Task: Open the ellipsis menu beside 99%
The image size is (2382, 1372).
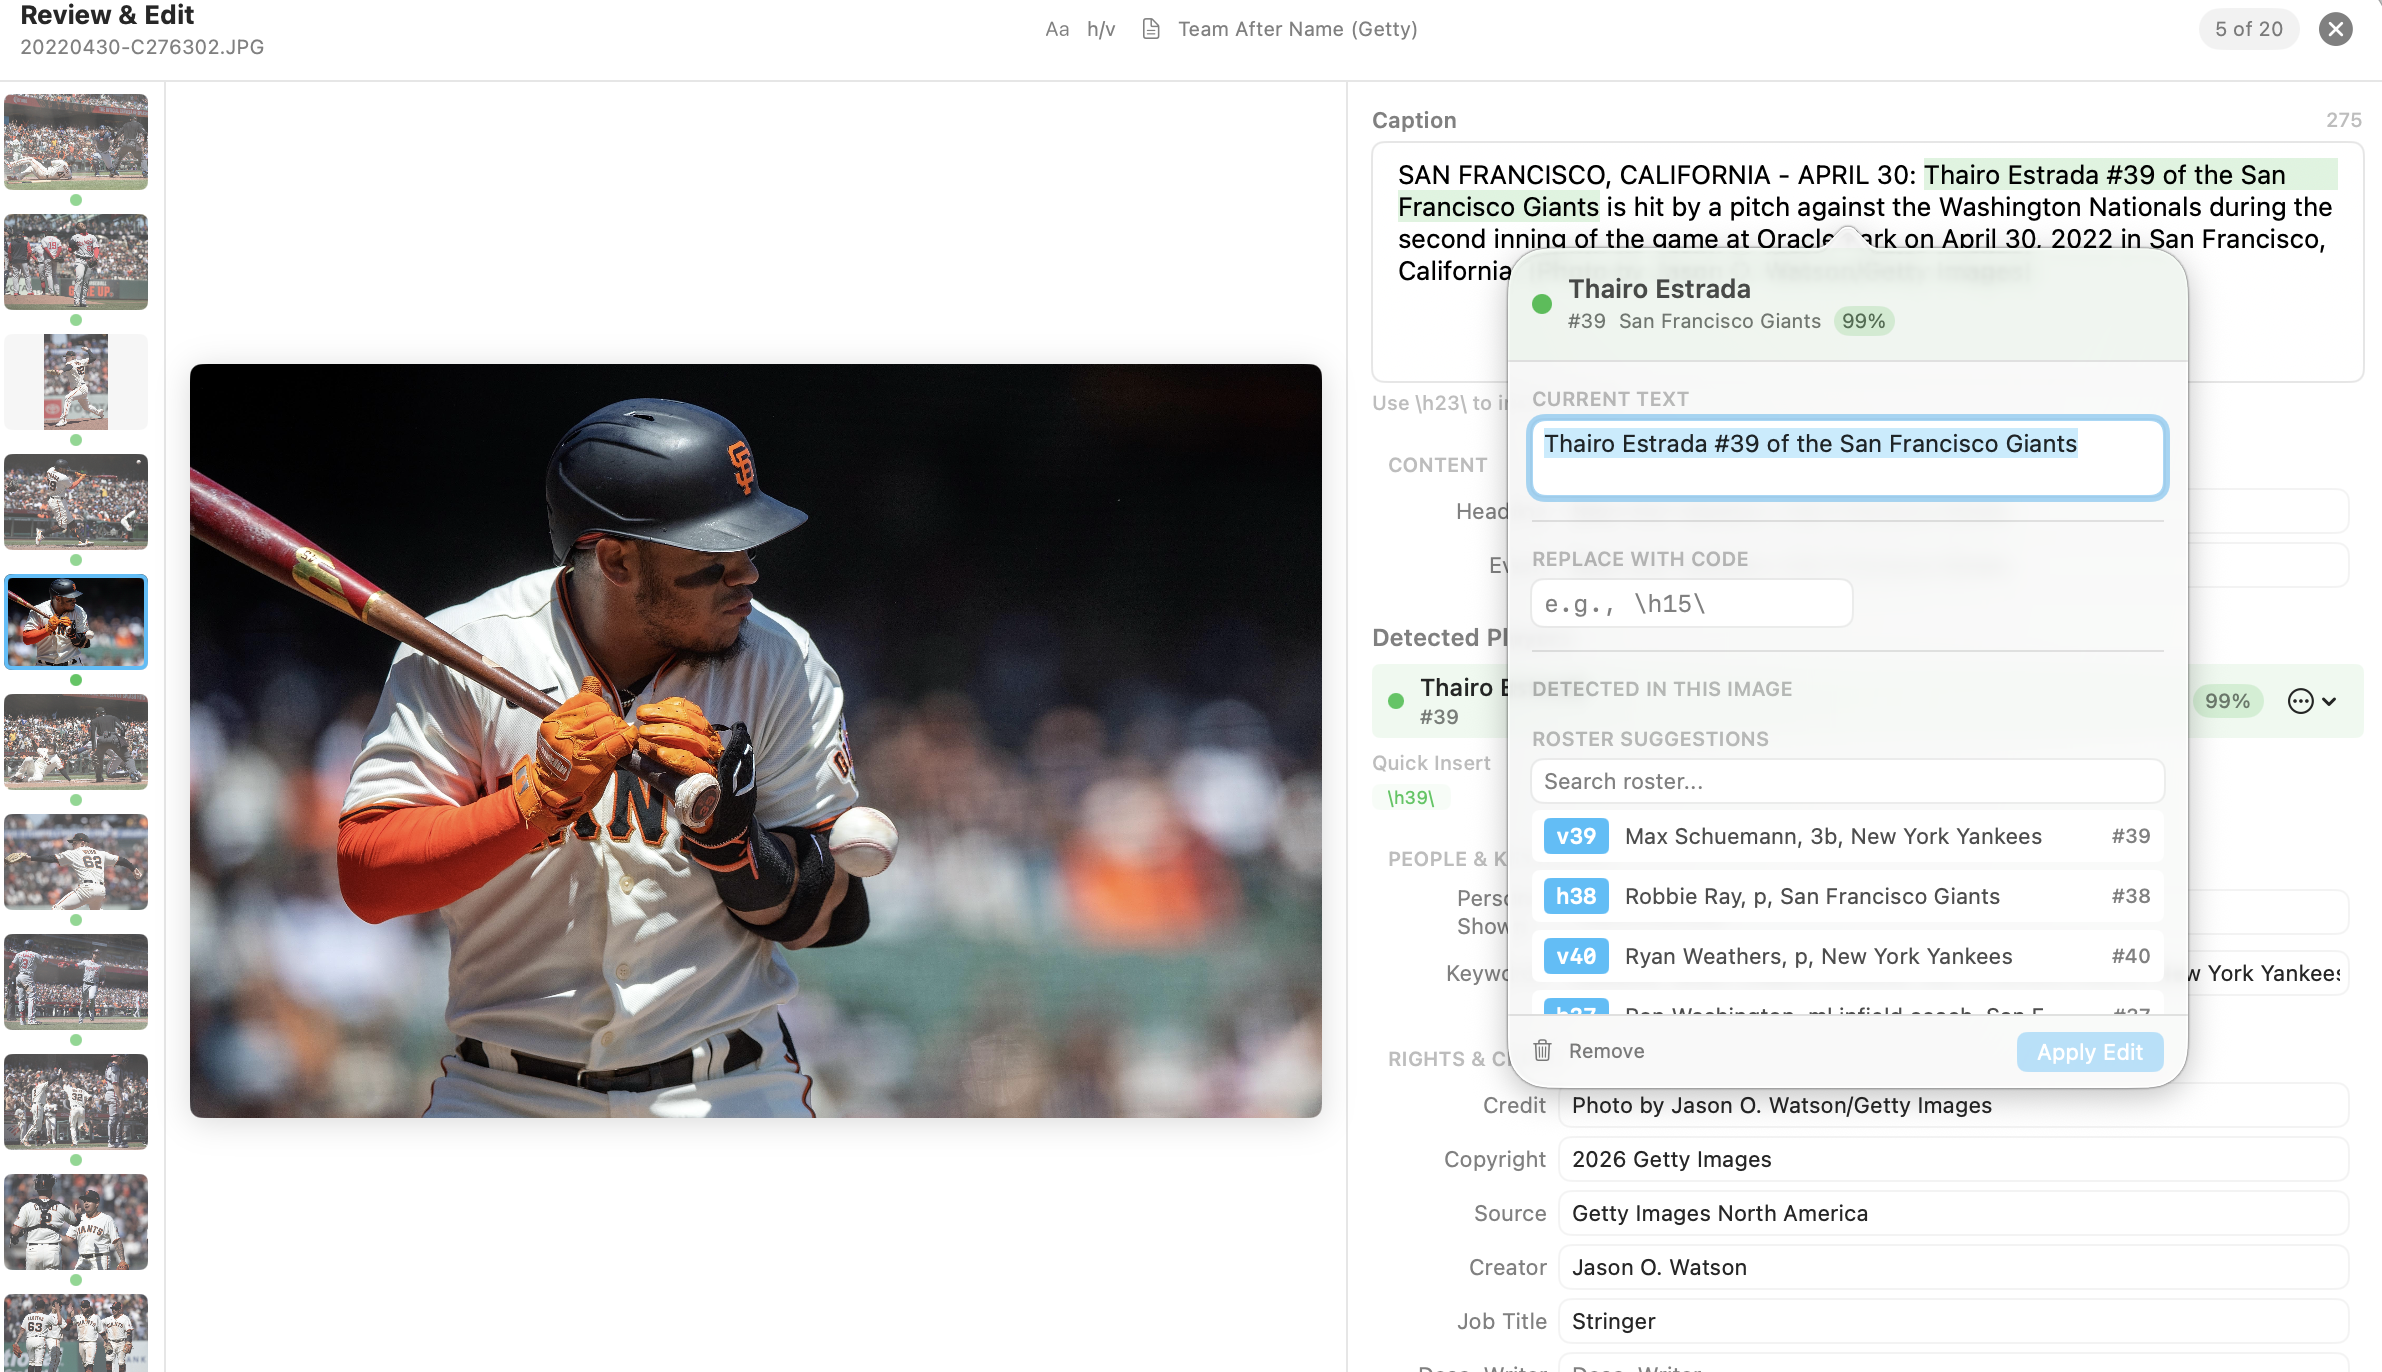Action: [x=2300, y=701]
